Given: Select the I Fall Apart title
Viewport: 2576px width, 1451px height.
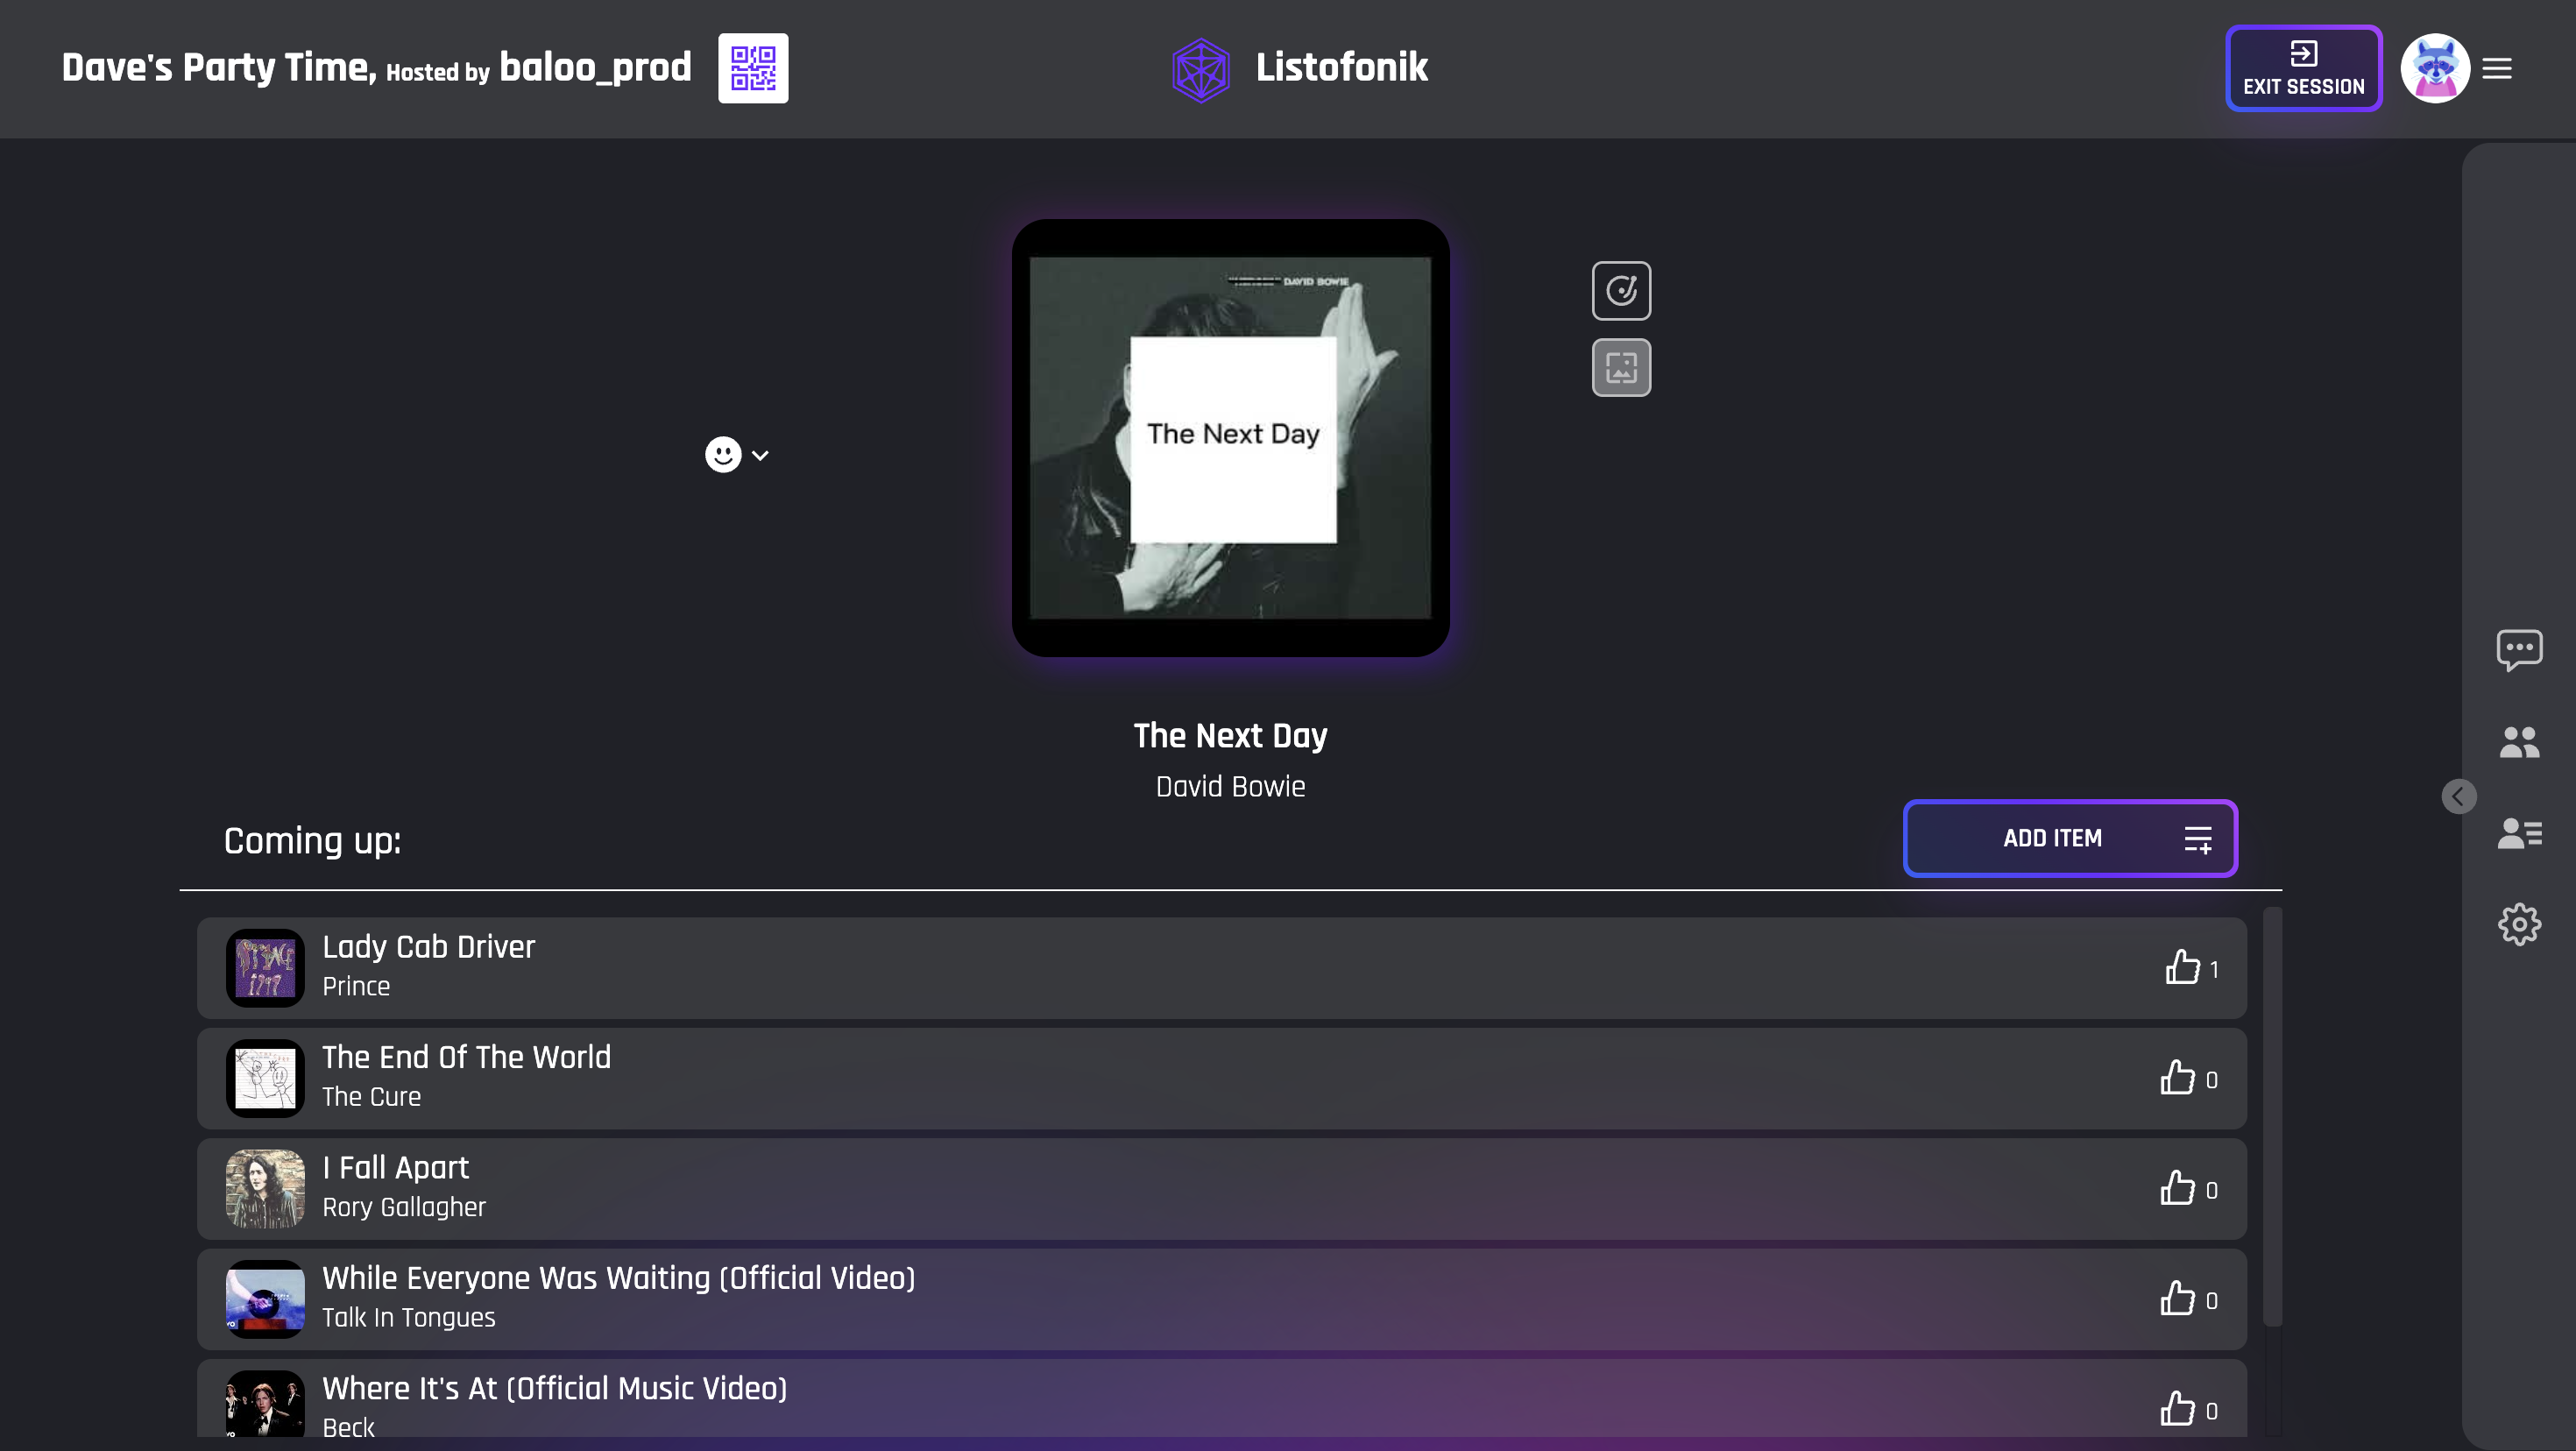Looking at the screenshot, I should pyautogui.click(x=395, y=1167).
